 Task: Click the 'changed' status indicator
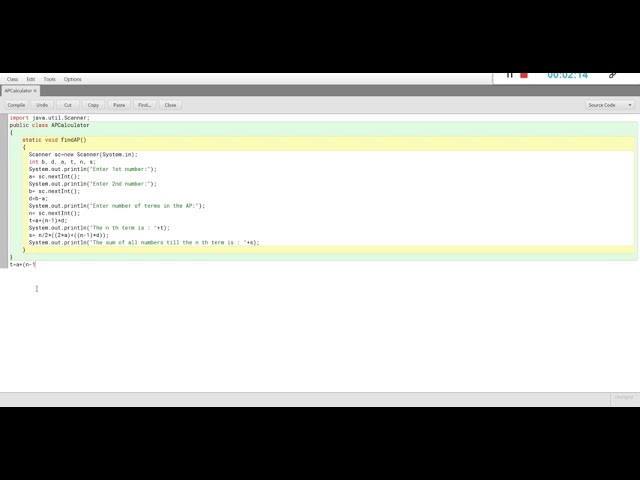pos(624,397)
